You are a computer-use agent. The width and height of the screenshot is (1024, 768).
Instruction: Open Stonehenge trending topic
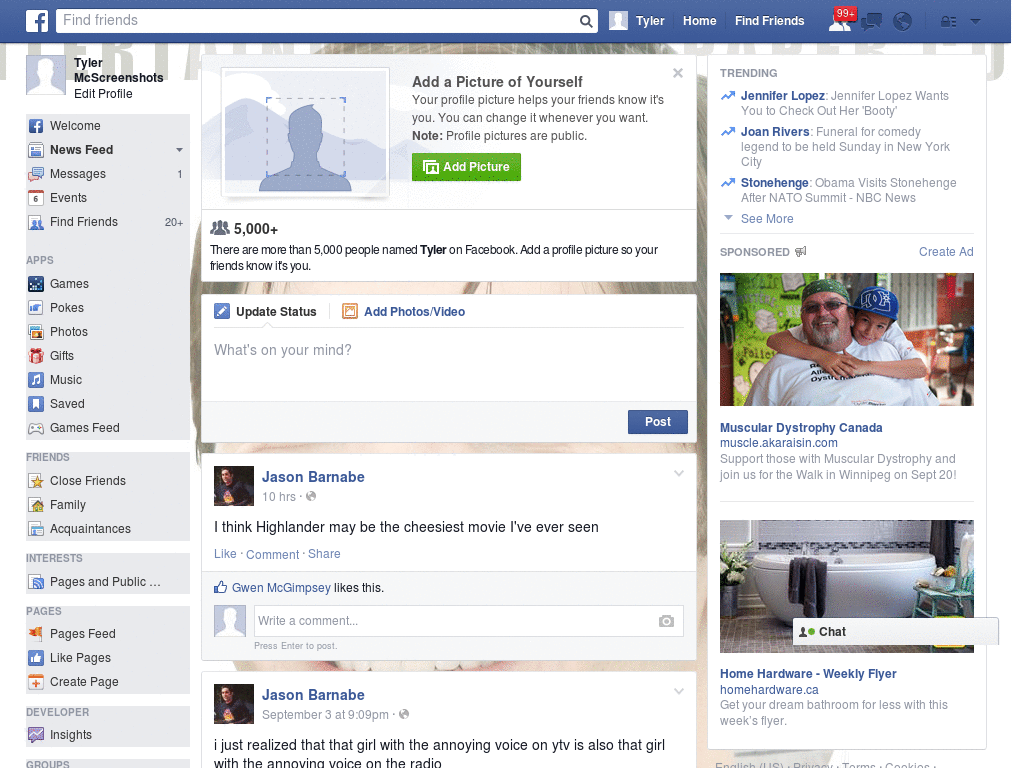(775, 183)
